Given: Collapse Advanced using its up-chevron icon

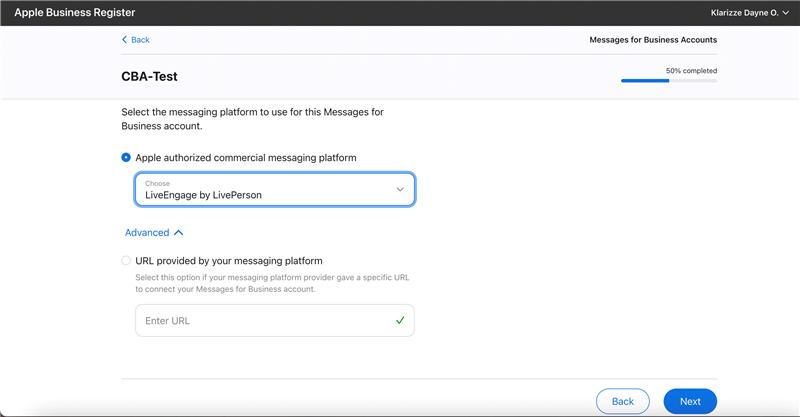Looking at the screenshot, I should pos(178,233).
